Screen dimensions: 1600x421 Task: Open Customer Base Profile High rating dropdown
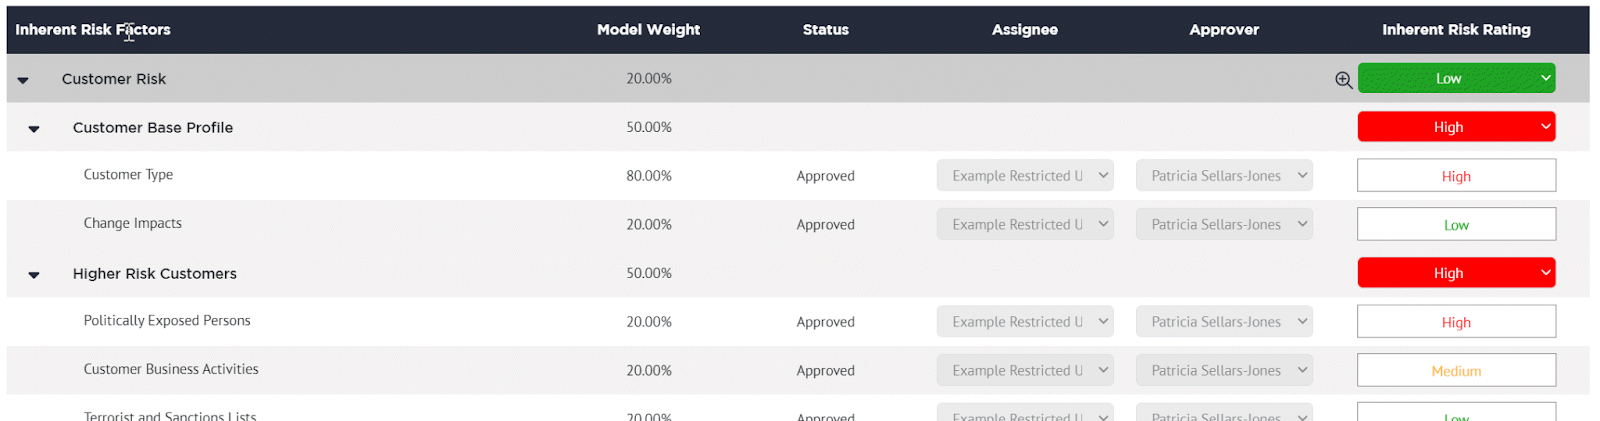tap(1456, 127)
